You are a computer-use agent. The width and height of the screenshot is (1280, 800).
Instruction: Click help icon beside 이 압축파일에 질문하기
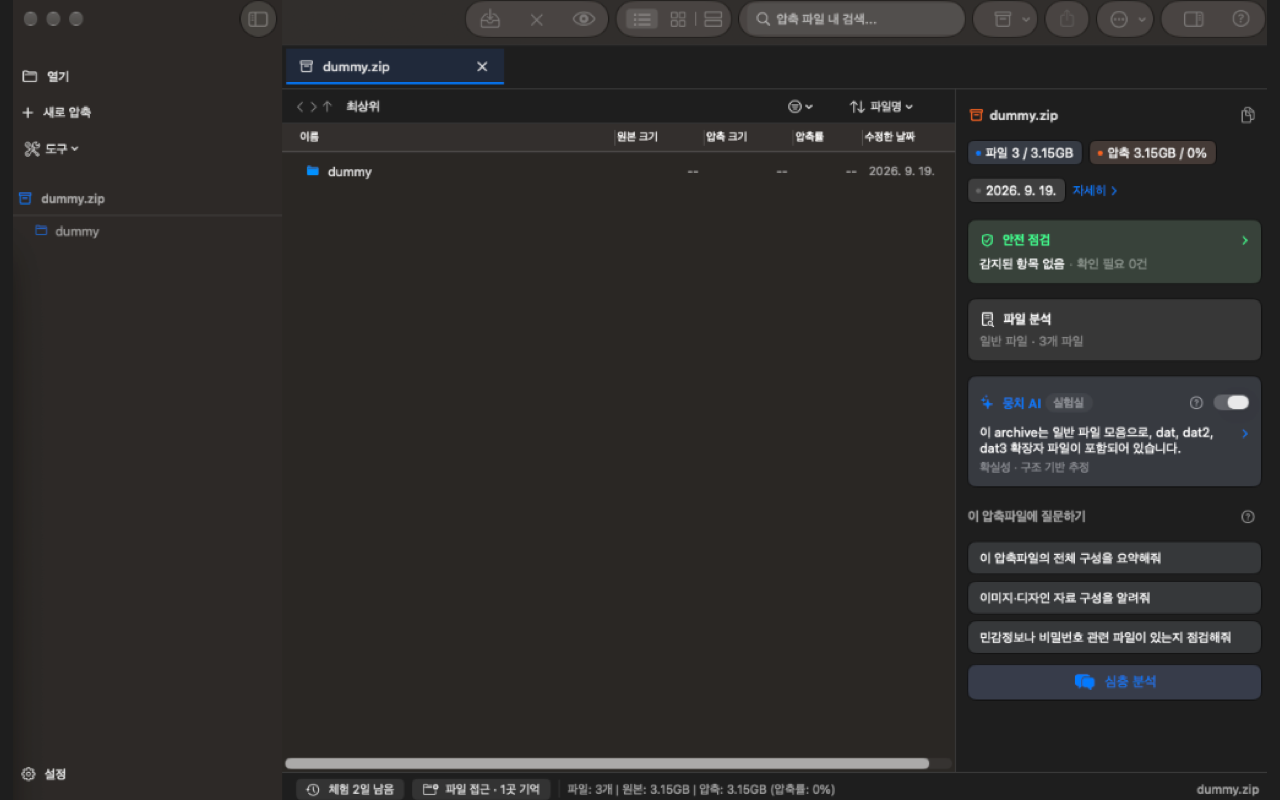tap(1247, 517)
